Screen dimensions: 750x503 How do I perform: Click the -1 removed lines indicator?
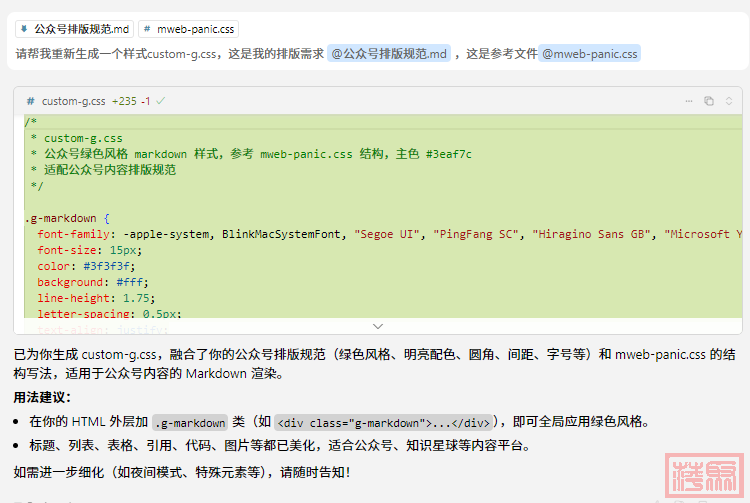(x=146, y=101)
